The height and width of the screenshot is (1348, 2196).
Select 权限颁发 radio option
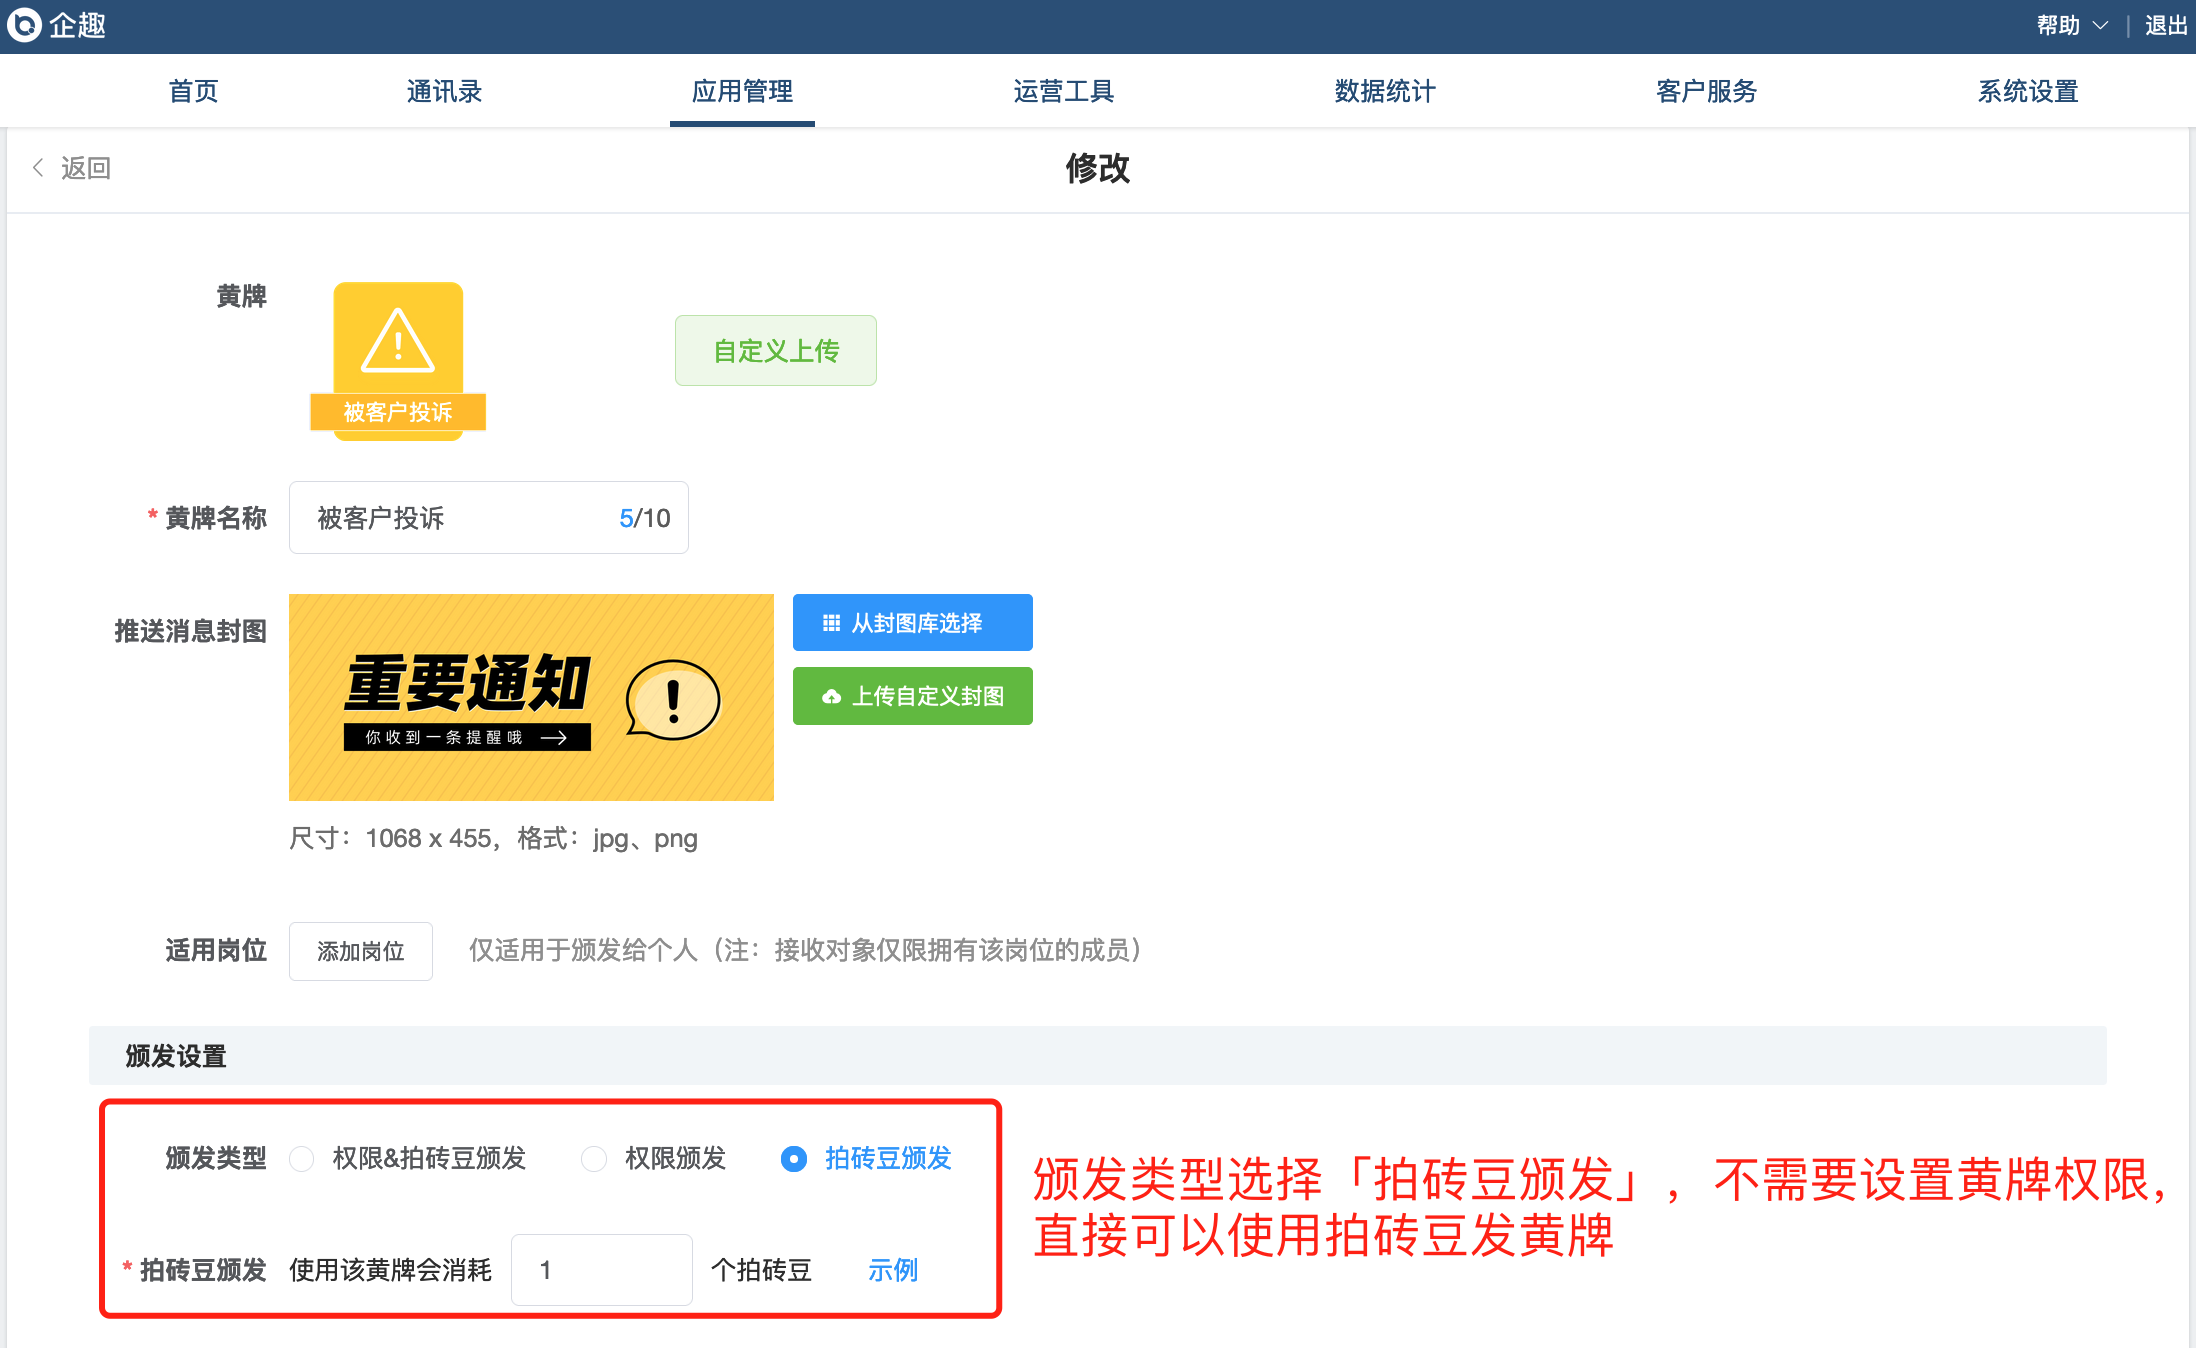(594, 1159)
